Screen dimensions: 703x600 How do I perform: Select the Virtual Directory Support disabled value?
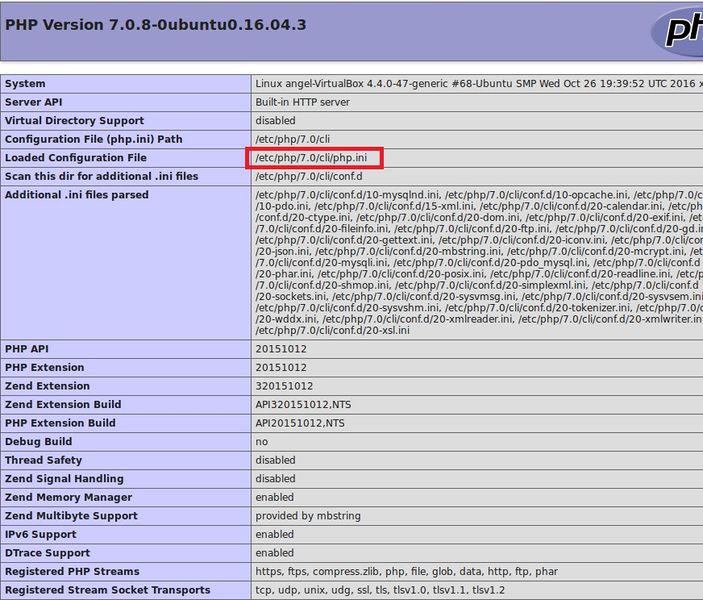275,121
